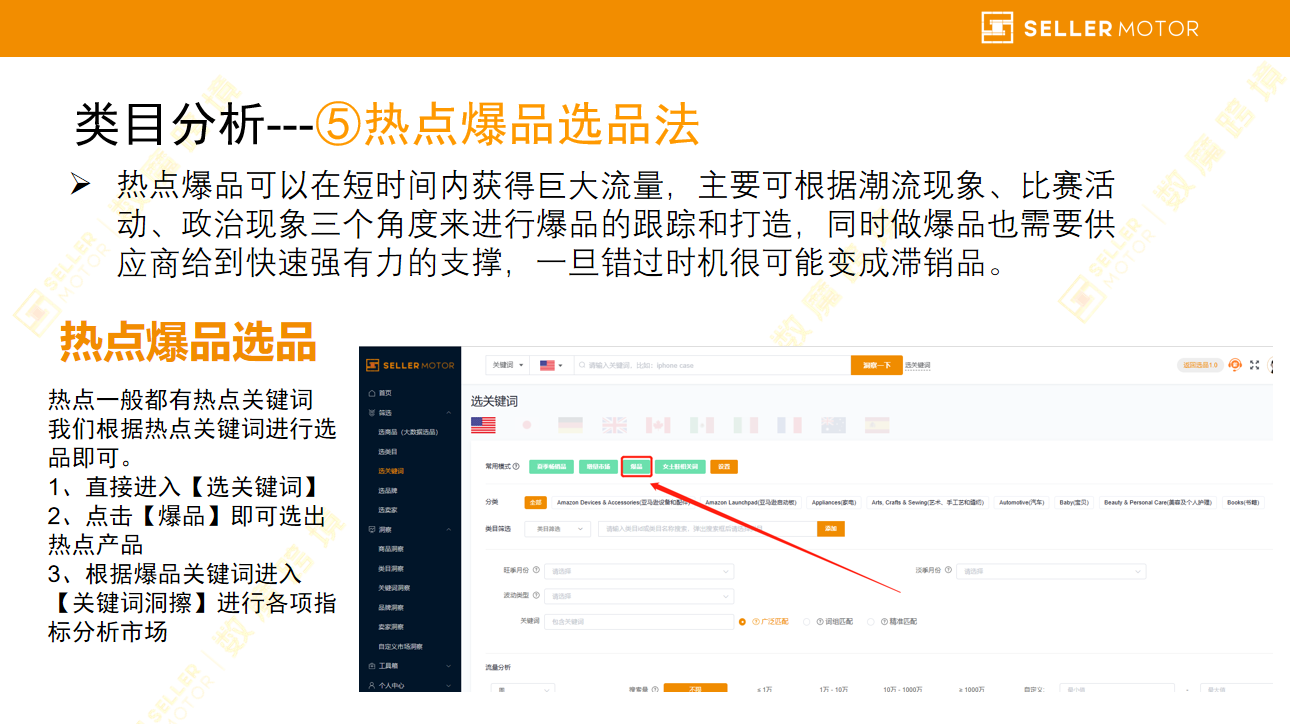Click the orange 设置 button
Screen dimensions: 1290x724
pyautogui.click(x=724, y=466)
